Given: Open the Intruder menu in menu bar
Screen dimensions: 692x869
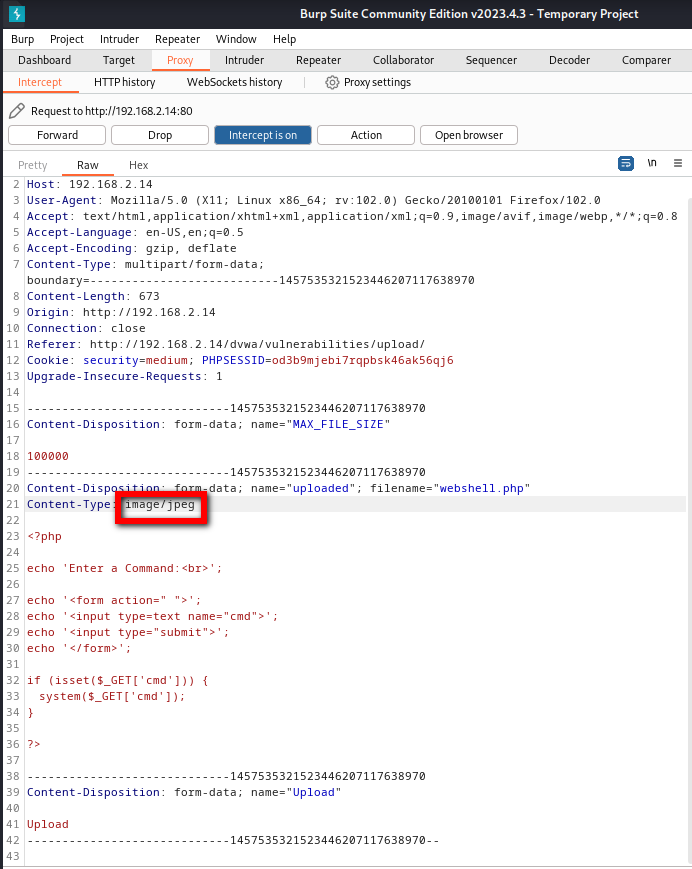Looking at the screenshot, I should coord(119,39).
